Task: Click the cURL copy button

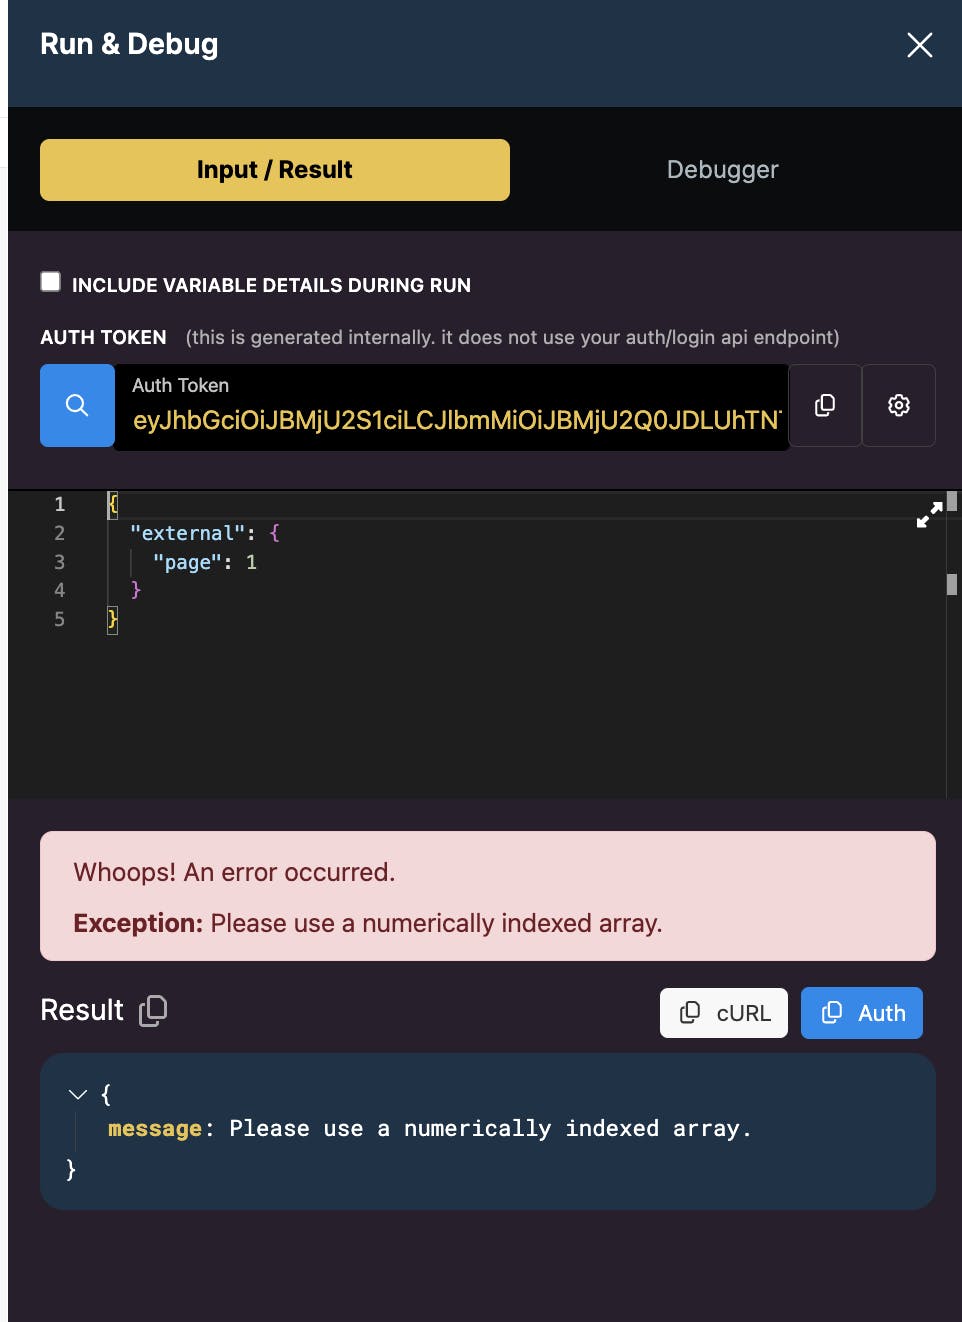Action: click(x=724, y=1013)
